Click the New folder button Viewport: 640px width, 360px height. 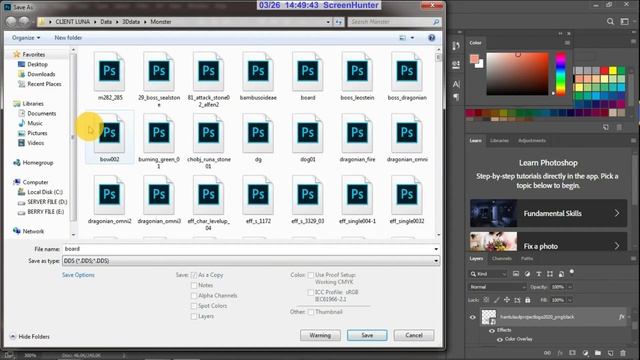(68, 38)
